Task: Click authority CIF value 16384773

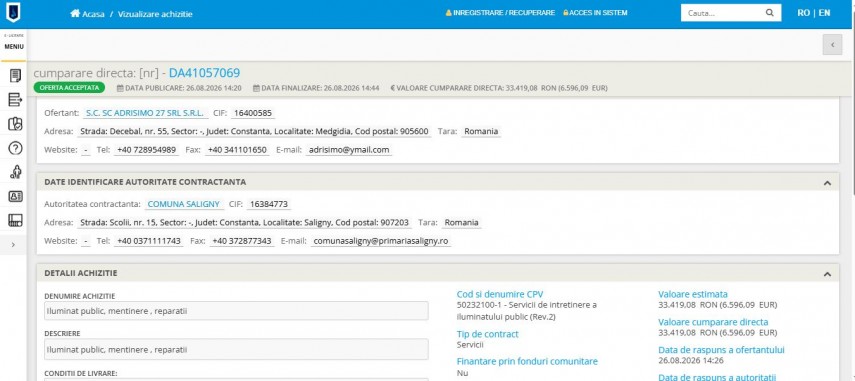Action: pyautogui.click(x=268, y=205)
